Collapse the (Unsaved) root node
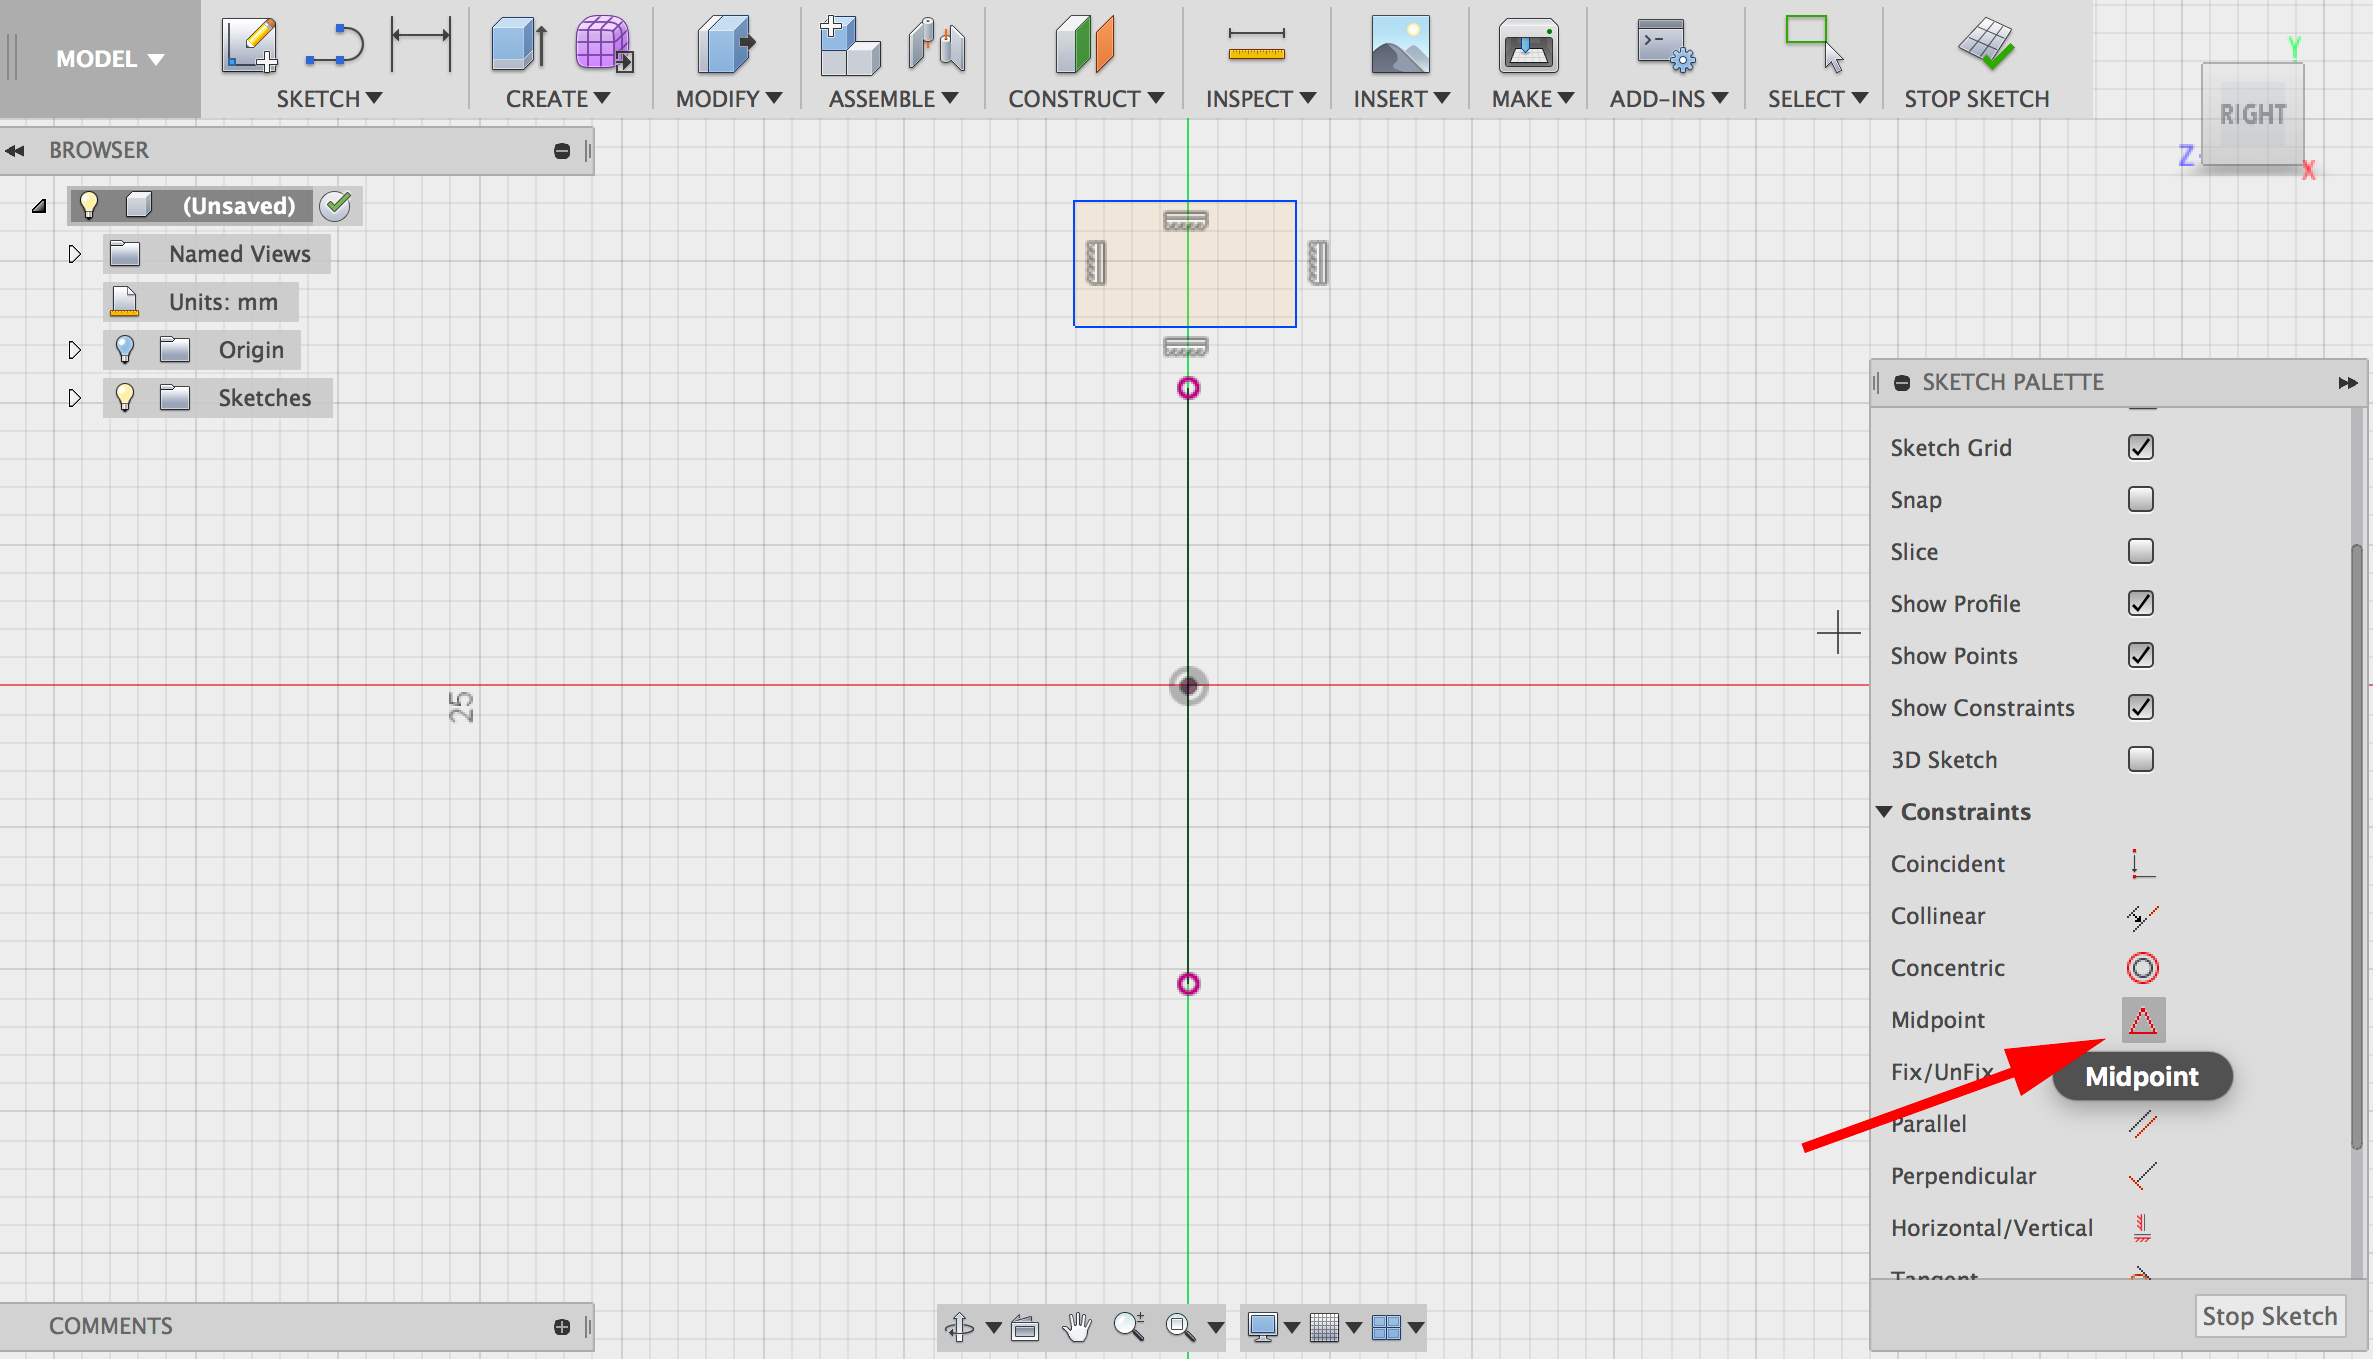 (x=39, y=206)
